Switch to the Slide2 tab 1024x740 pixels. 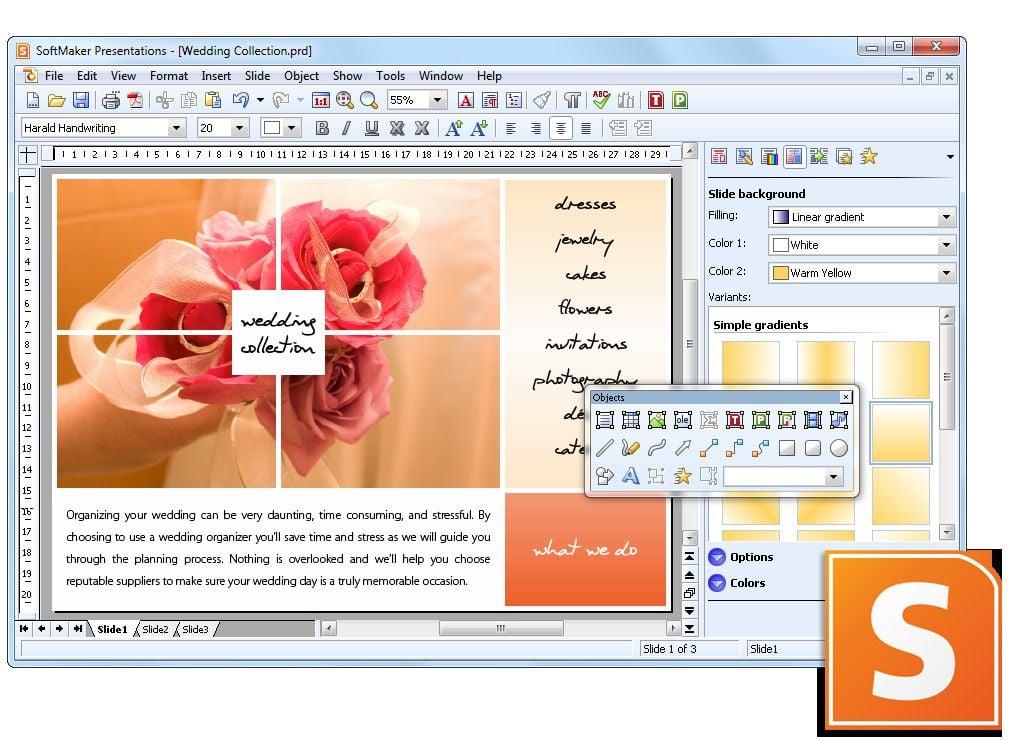[155, 630]
